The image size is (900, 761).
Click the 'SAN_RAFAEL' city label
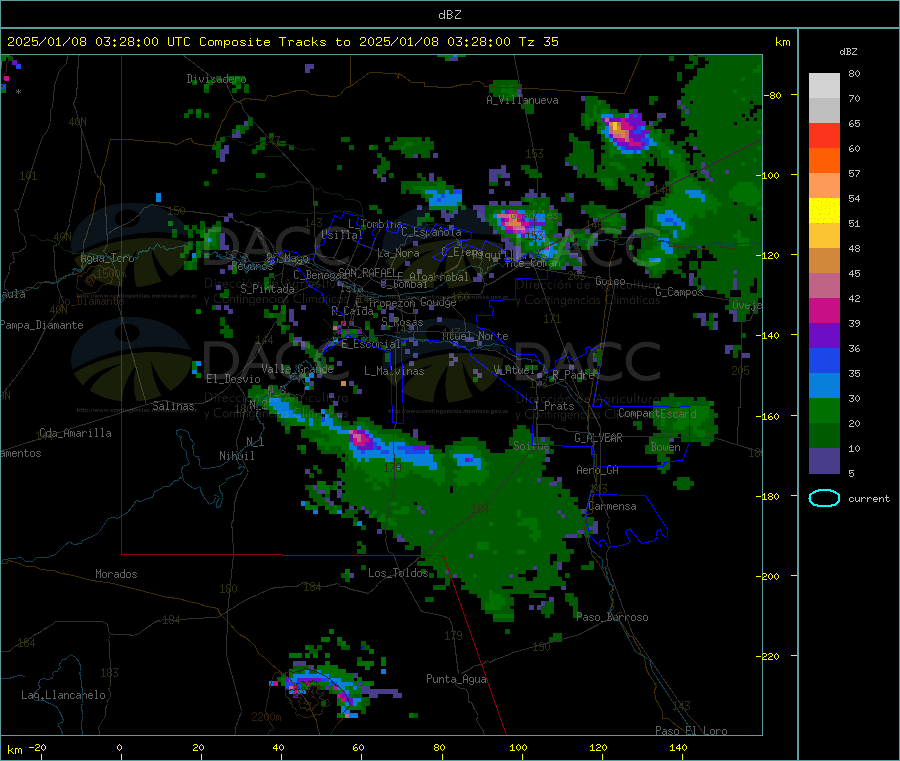click(x=367, y=273)
